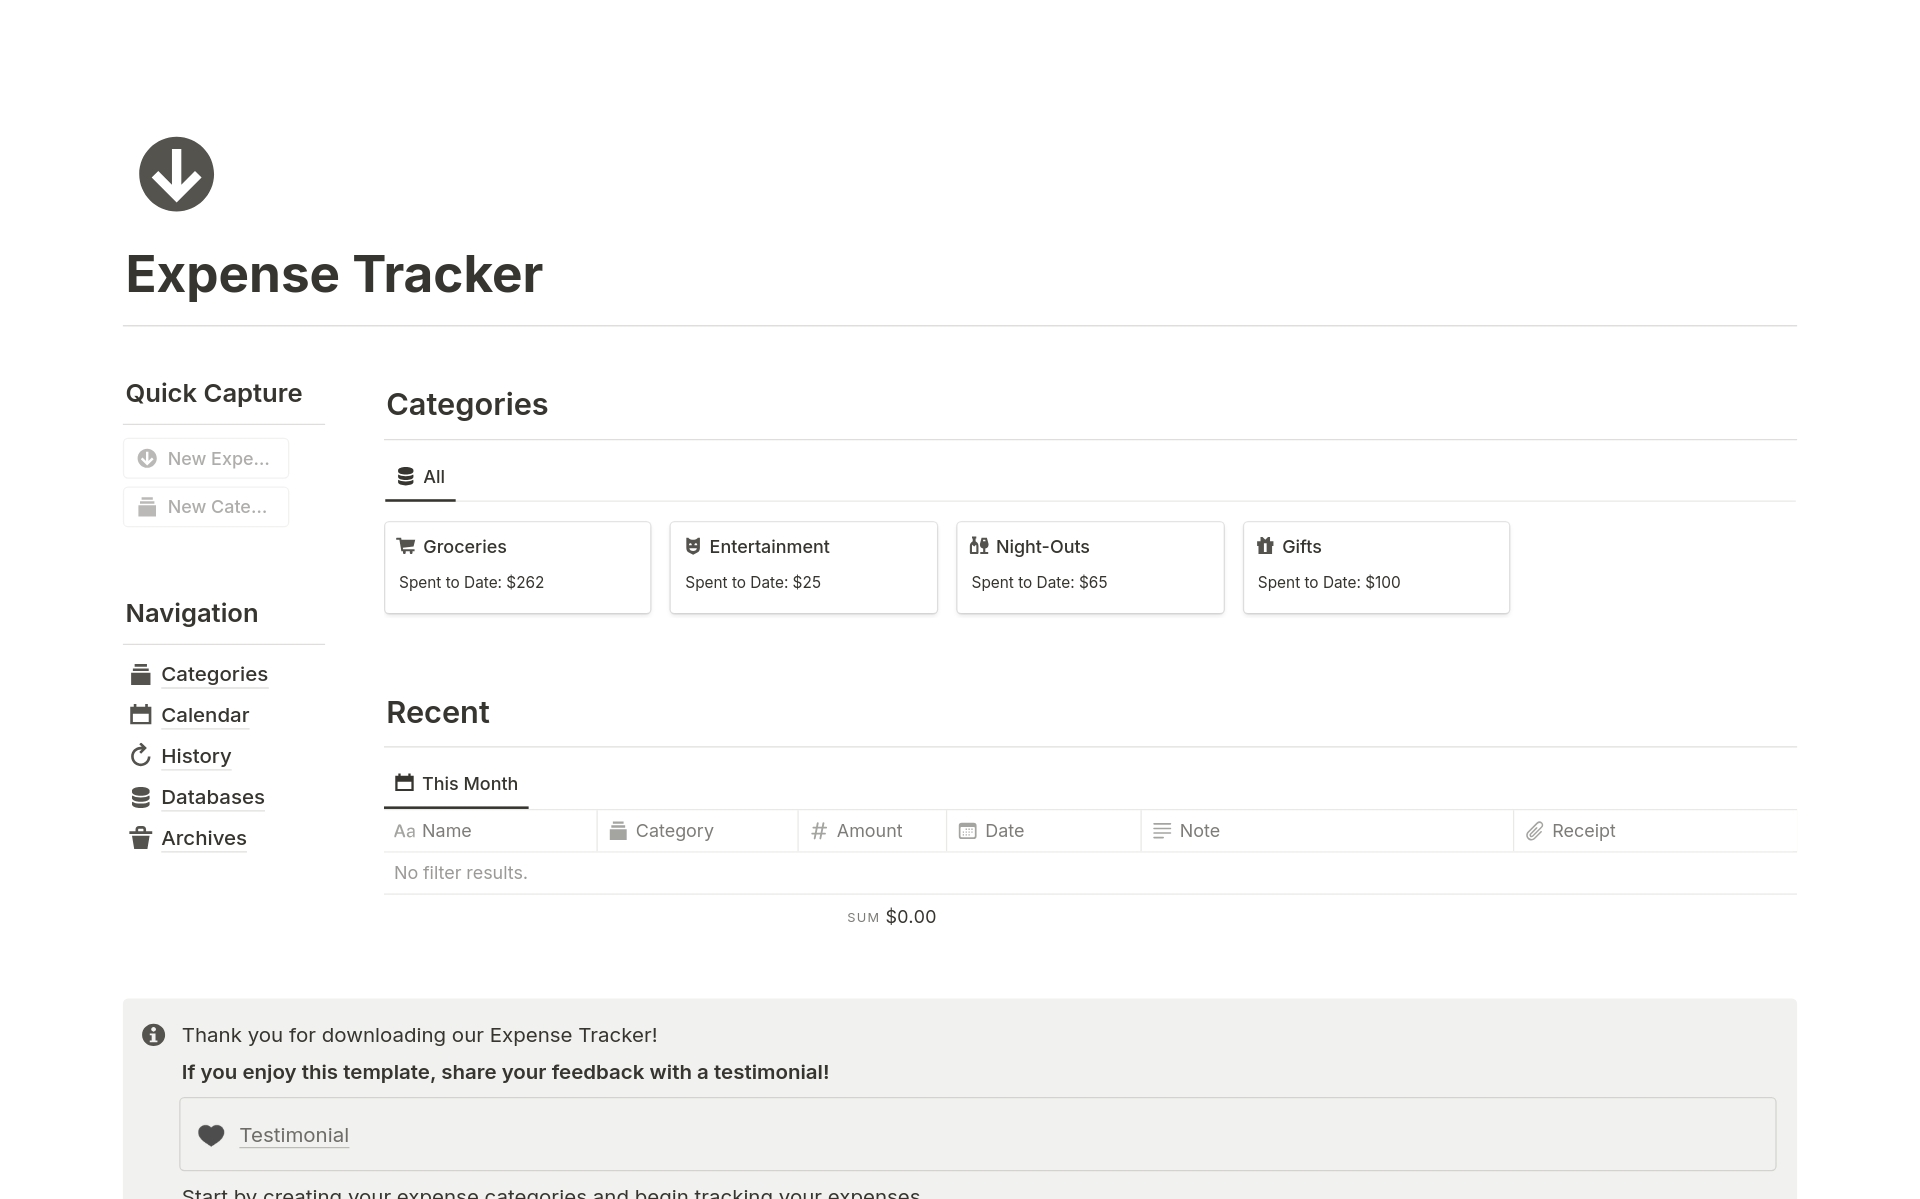
Task: Click the Expense Tracker page download-arrow icon
Action: click(x=176, y=174)
